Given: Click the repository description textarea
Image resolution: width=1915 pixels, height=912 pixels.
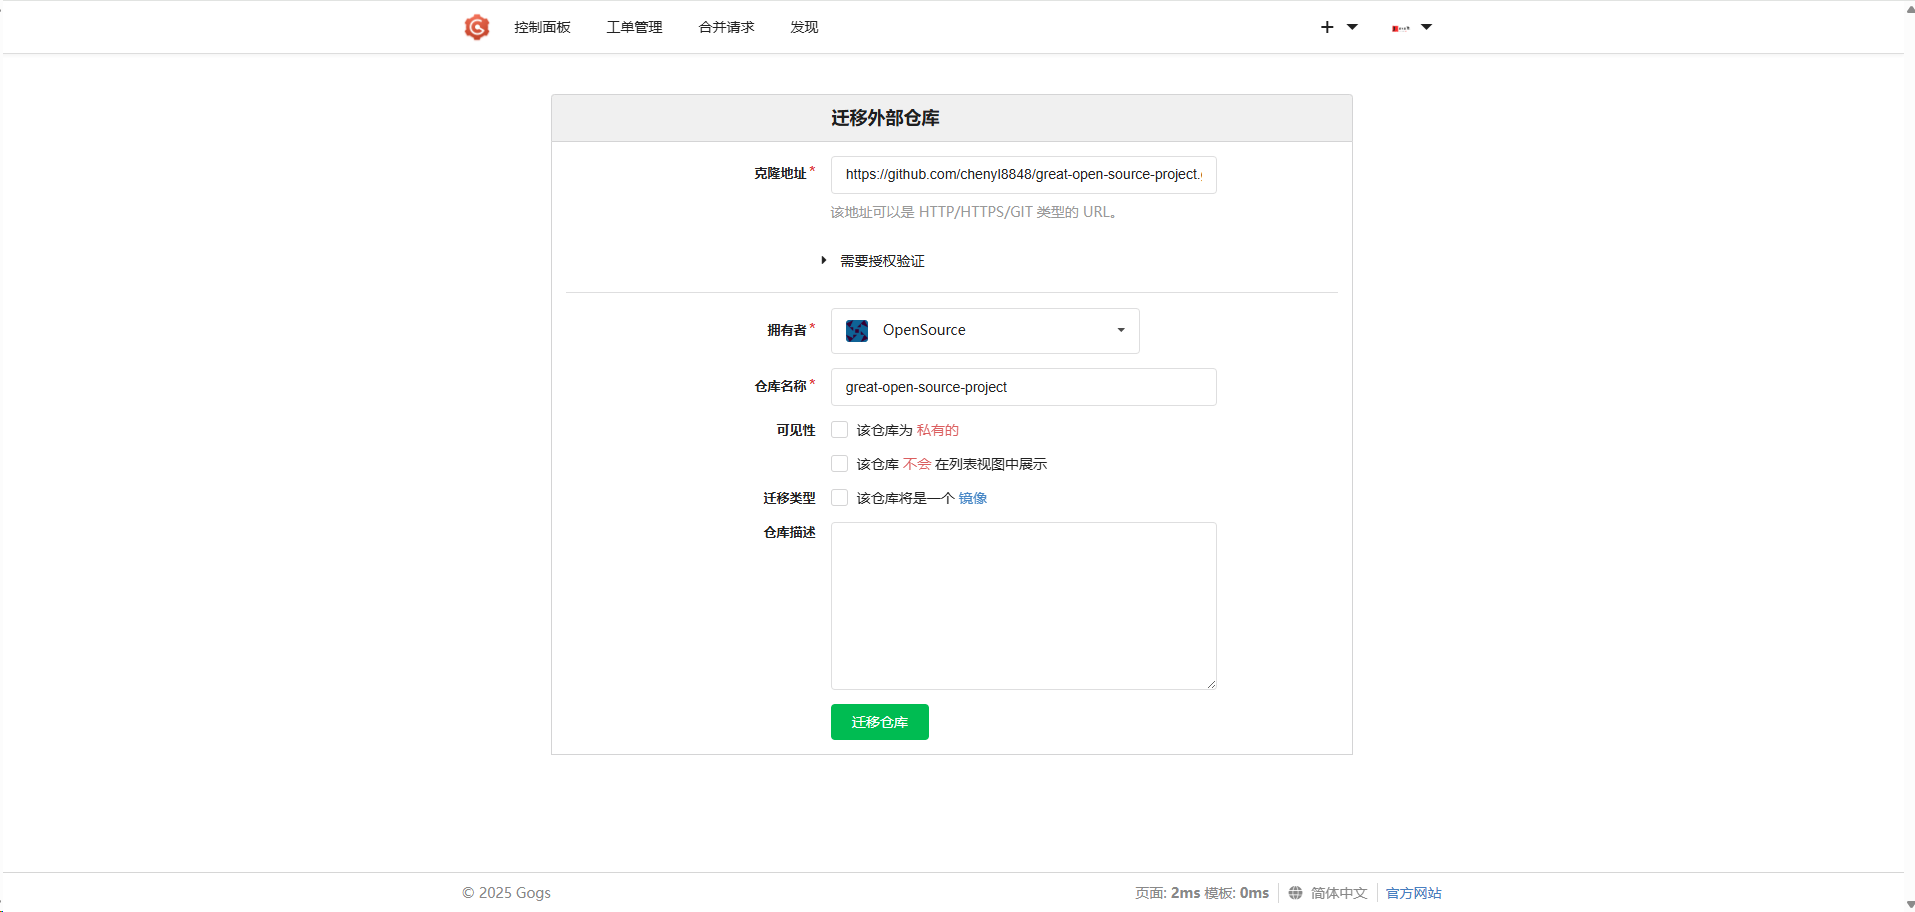Looking at the screenshot, I should tap(1023, 605).
